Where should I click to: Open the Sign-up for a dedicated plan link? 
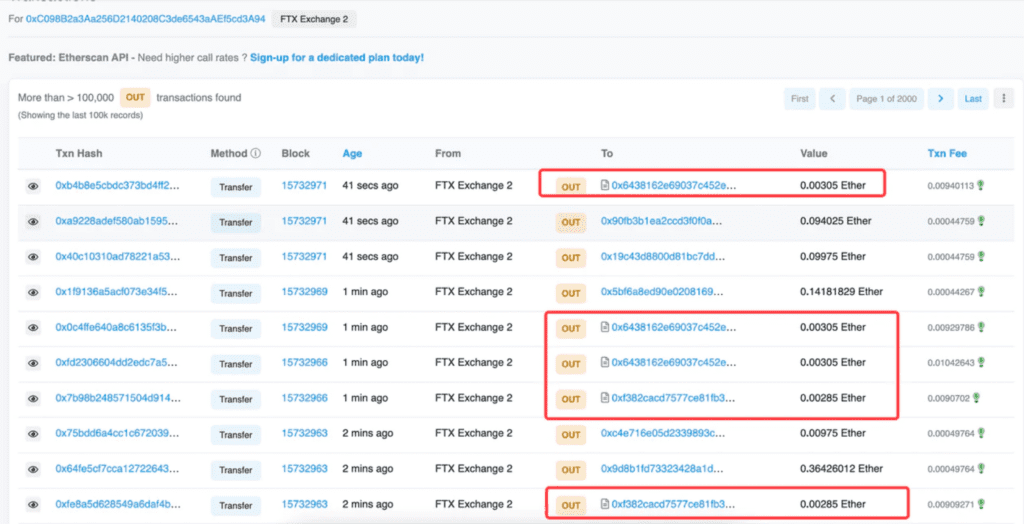pyautogui.click(x=337, y=57)
